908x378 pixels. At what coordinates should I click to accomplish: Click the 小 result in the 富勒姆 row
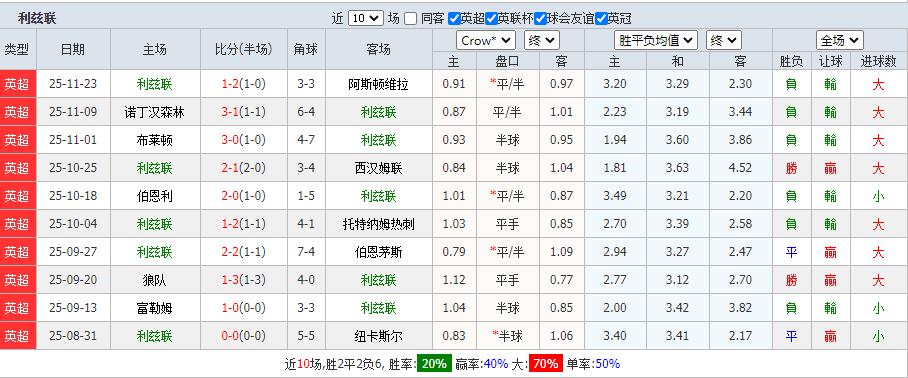(878, 308)
